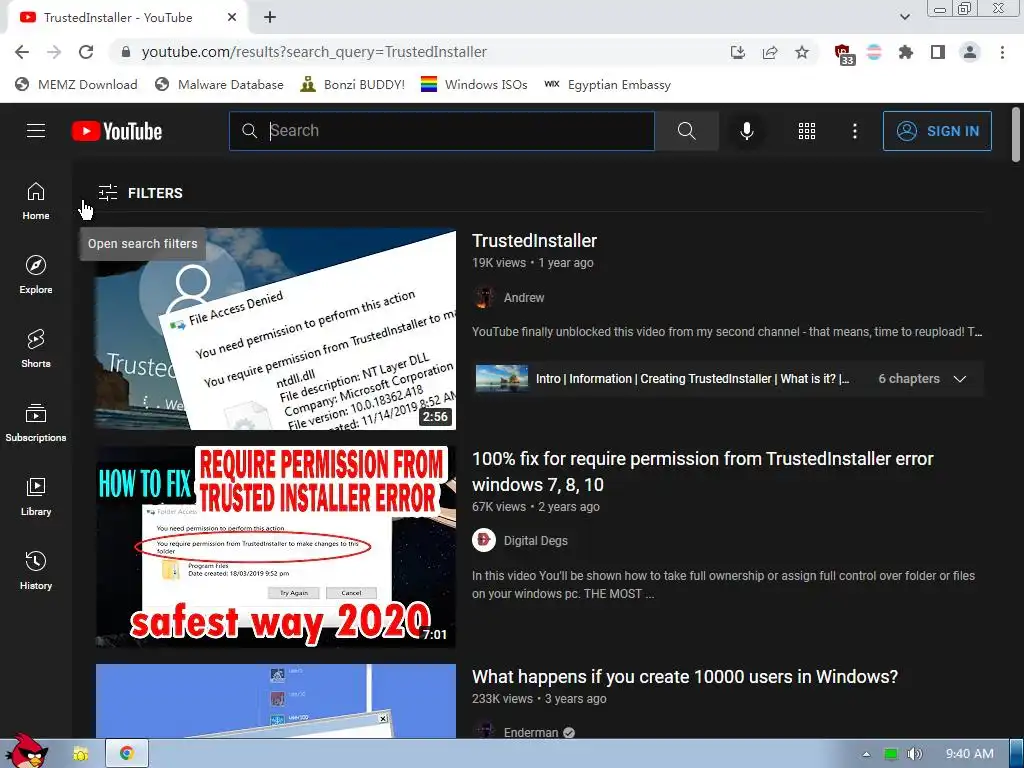The image size is (1024, 768).
Task: Open the Malware Database bookmark
Action: tap(219, 85)
